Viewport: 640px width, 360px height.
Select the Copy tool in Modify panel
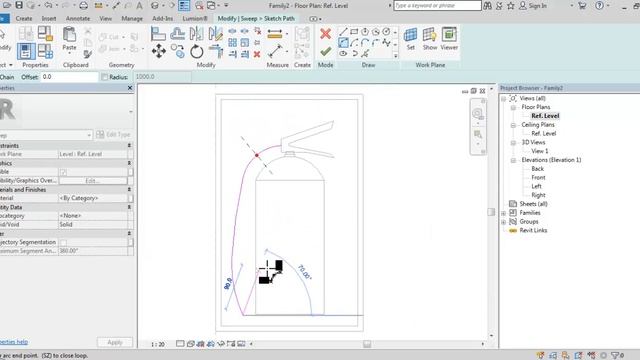(x=178, y=51)
